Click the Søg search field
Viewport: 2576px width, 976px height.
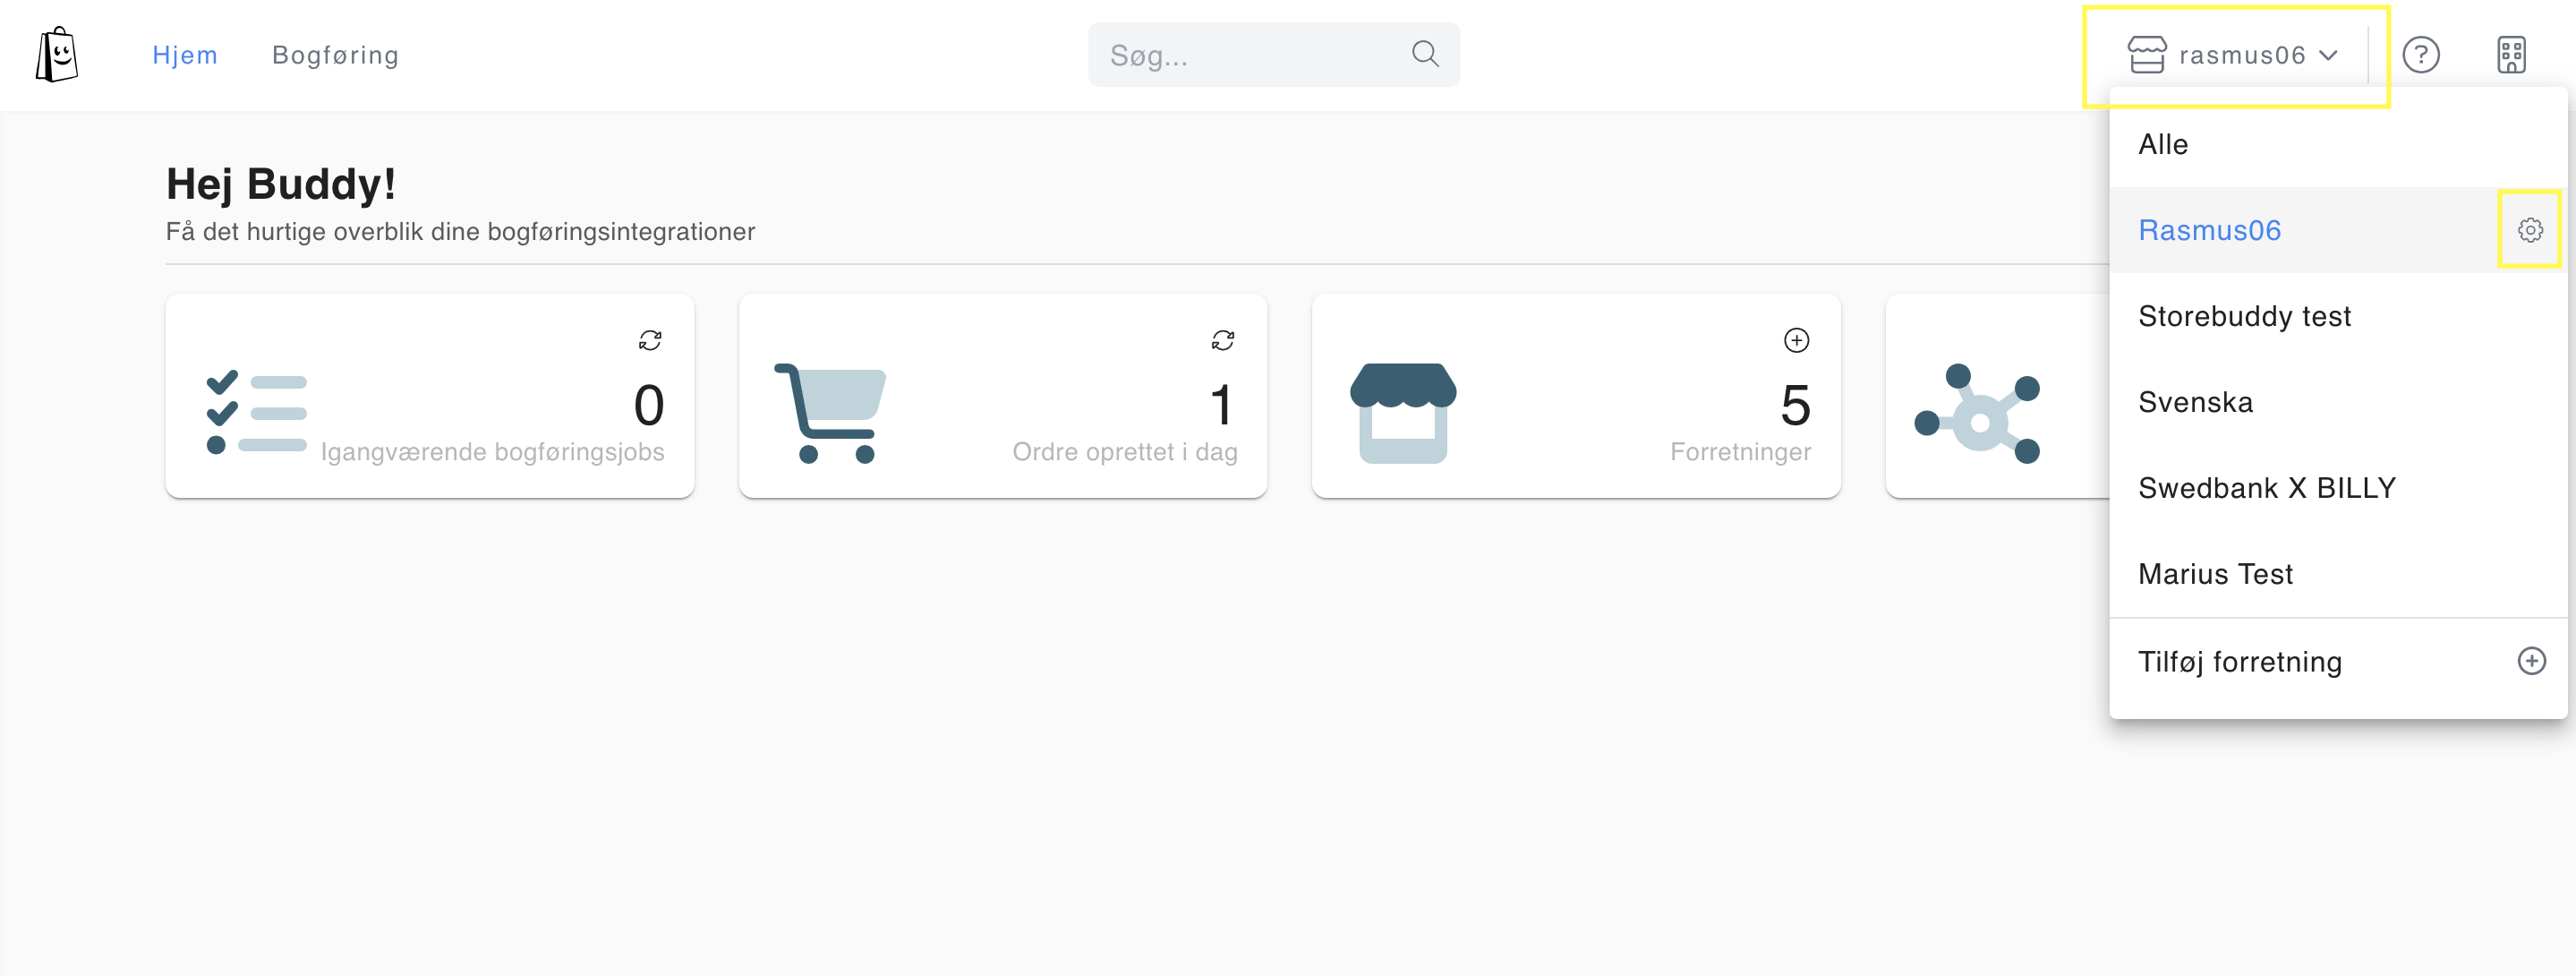click(1273, 55)
